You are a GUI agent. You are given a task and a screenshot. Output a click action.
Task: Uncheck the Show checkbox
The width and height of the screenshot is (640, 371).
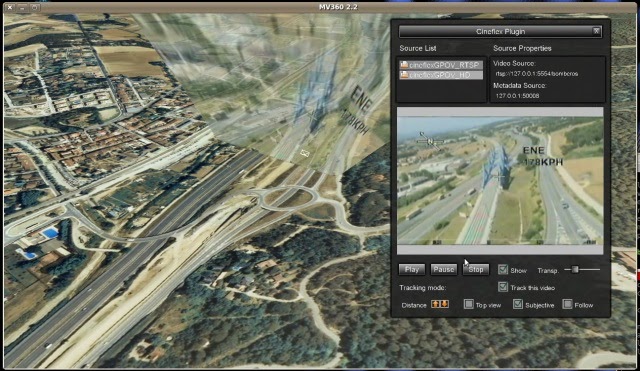click(x=503, y=269)
